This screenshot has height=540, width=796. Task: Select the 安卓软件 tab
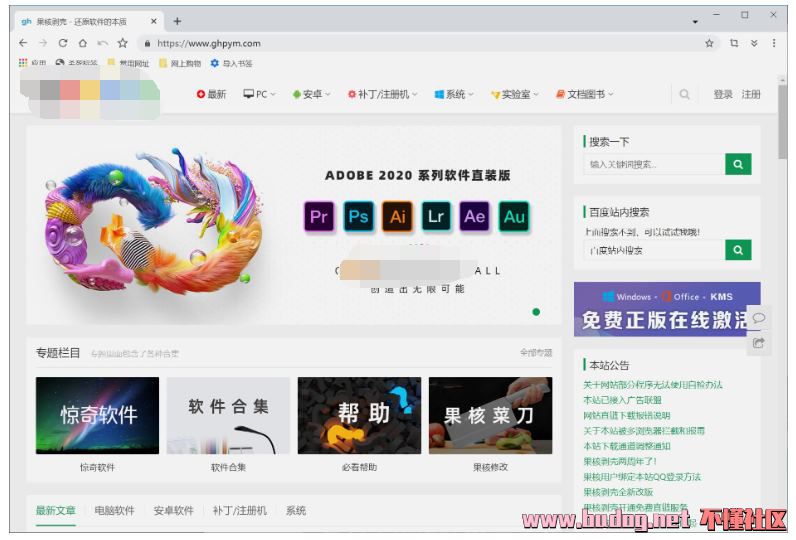[174, 511]
